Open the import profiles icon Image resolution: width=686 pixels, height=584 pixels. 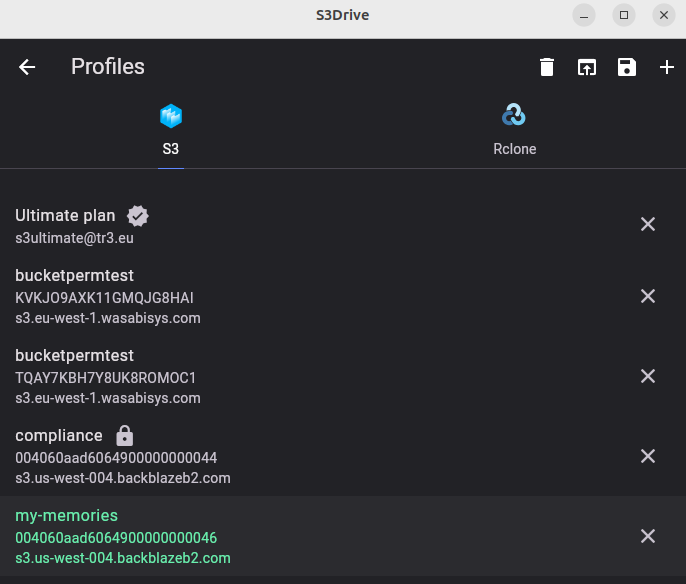coord(587,67)
